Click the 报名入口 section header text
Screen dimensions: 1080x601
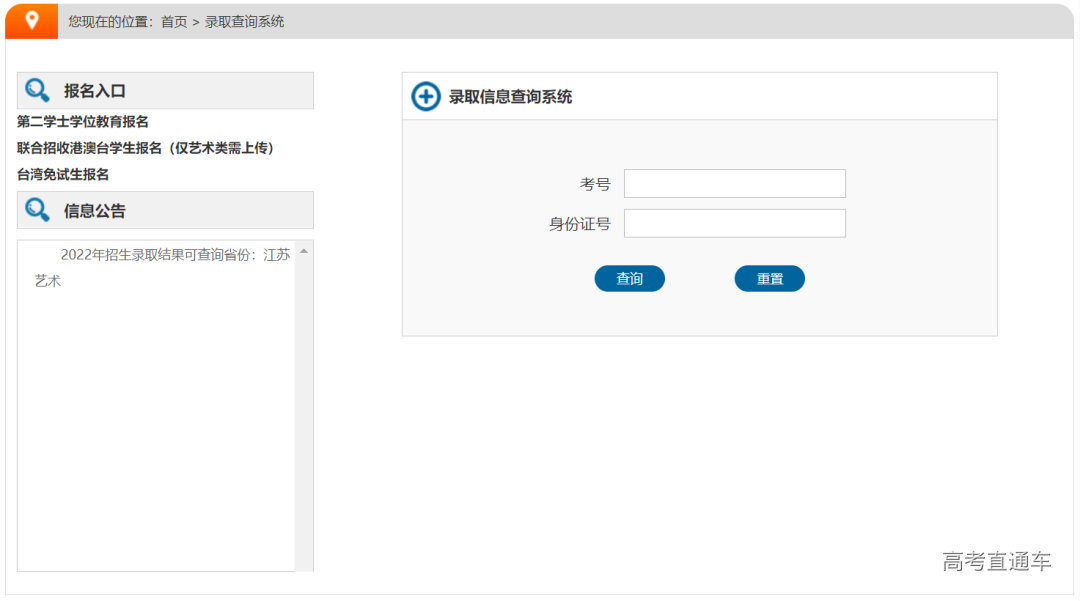coord(95,91)
